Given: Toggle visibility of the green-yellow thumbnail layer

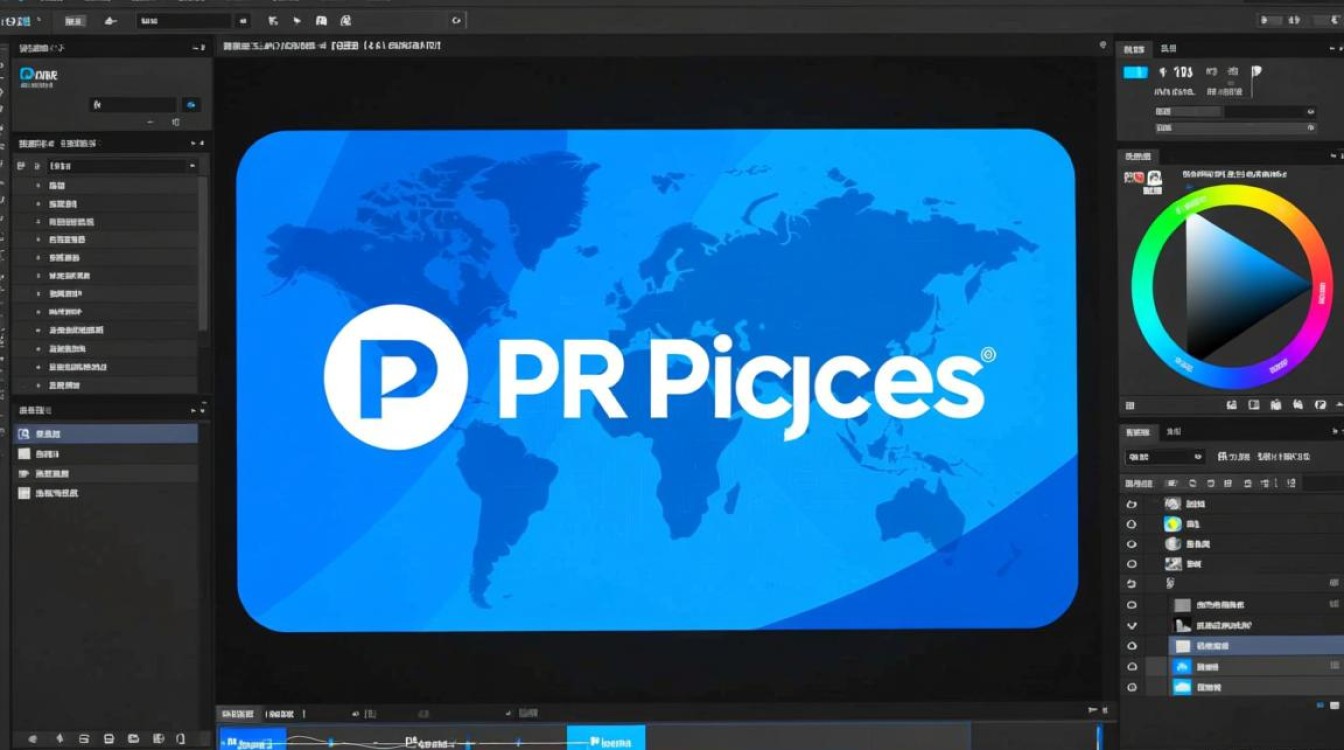Looking at the screenshot, I should [x=1132, y=524].
